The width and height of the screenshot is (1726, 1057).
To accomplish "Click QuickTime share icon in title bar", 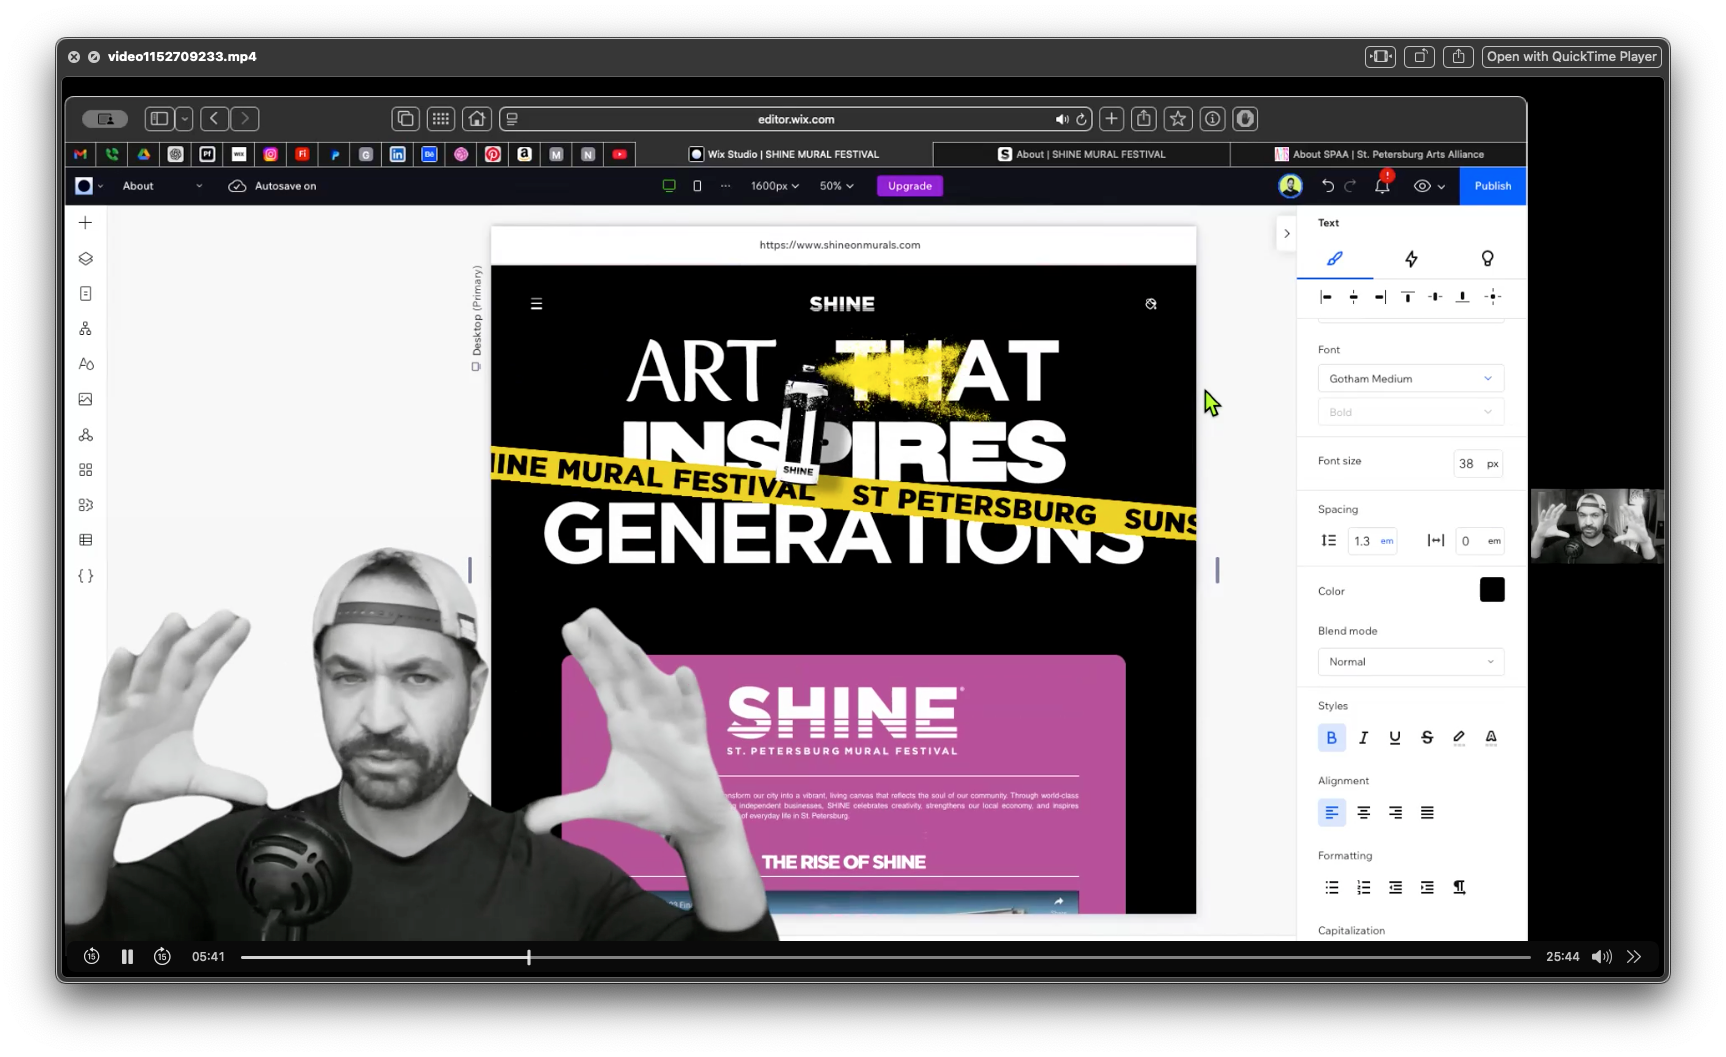I will coord(1458,57).
